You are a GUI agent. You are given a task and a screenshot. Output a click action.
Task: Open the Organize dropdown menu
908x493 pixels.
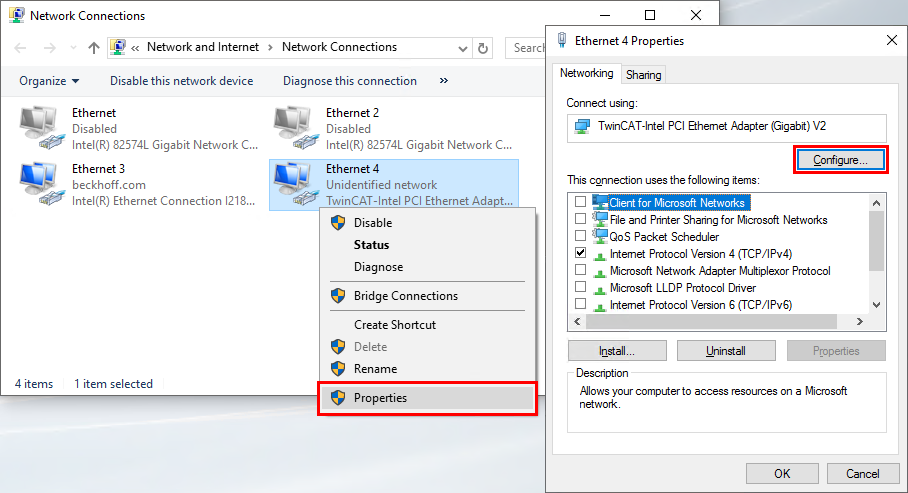tap(49, 81)
